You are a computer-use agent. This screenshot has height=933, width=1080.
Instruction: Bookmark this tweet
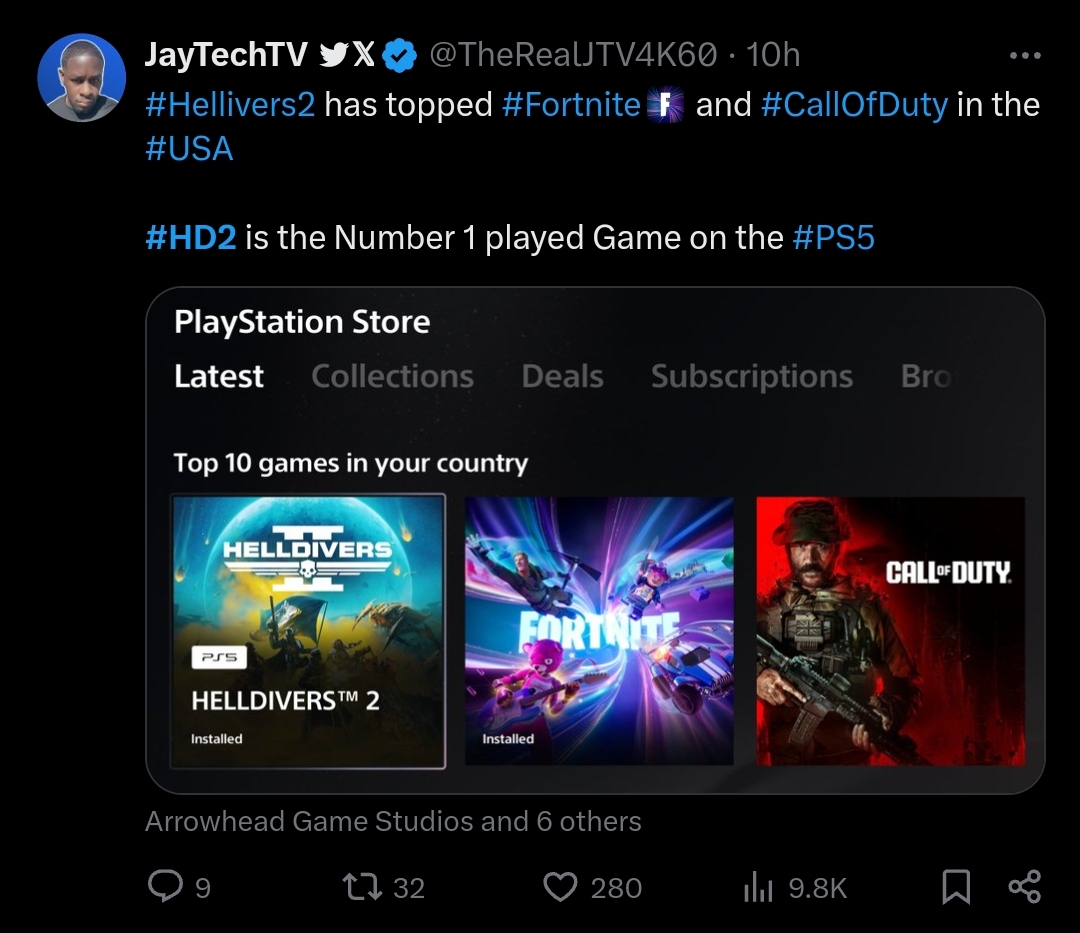tap(956, 886)
